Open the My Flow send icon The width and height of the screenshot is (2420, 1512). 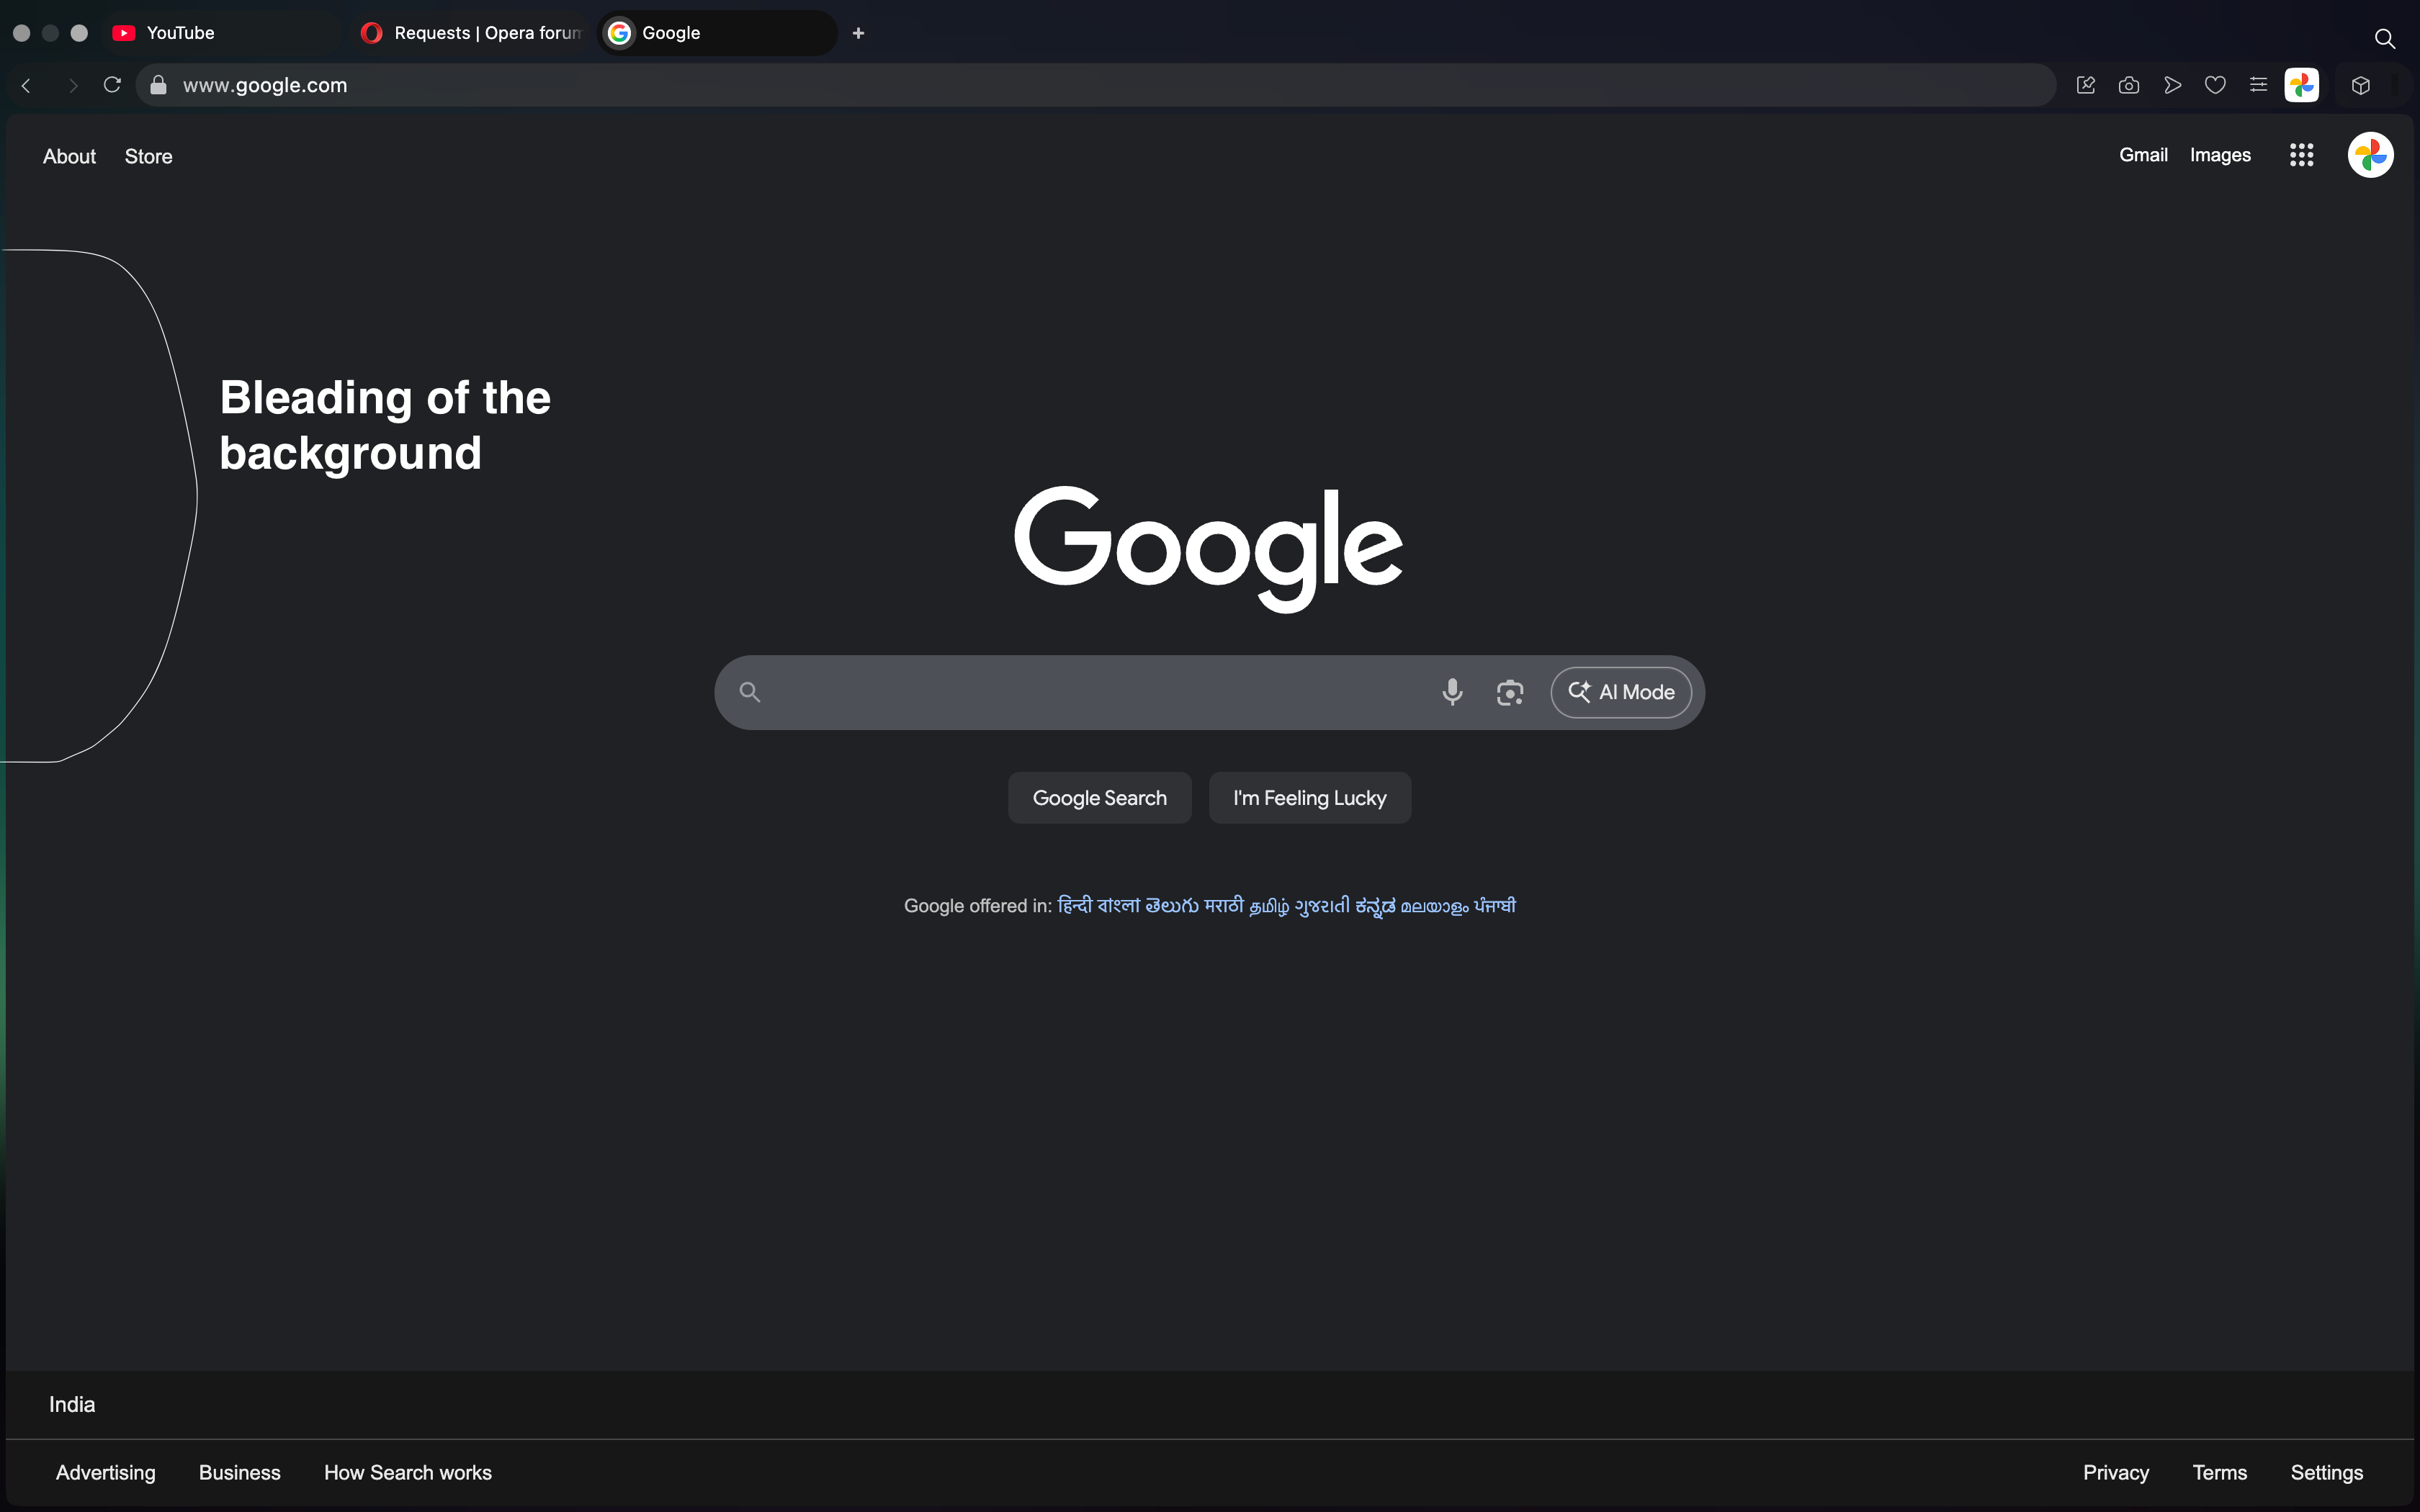pos(2171,85)
